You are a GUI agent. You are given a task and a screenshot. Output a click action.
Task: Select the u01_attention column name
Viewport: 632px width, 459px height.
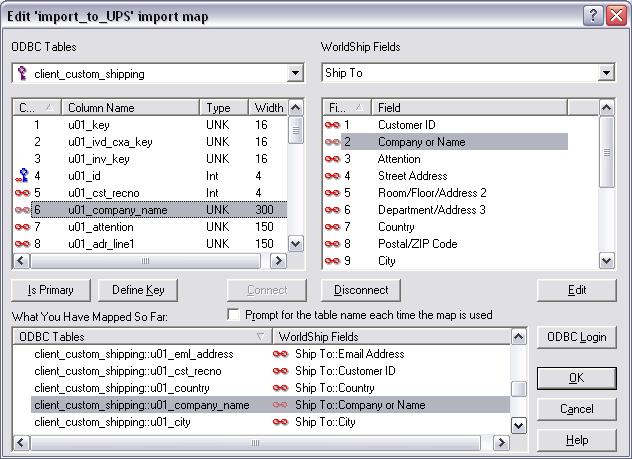point(101,227)
